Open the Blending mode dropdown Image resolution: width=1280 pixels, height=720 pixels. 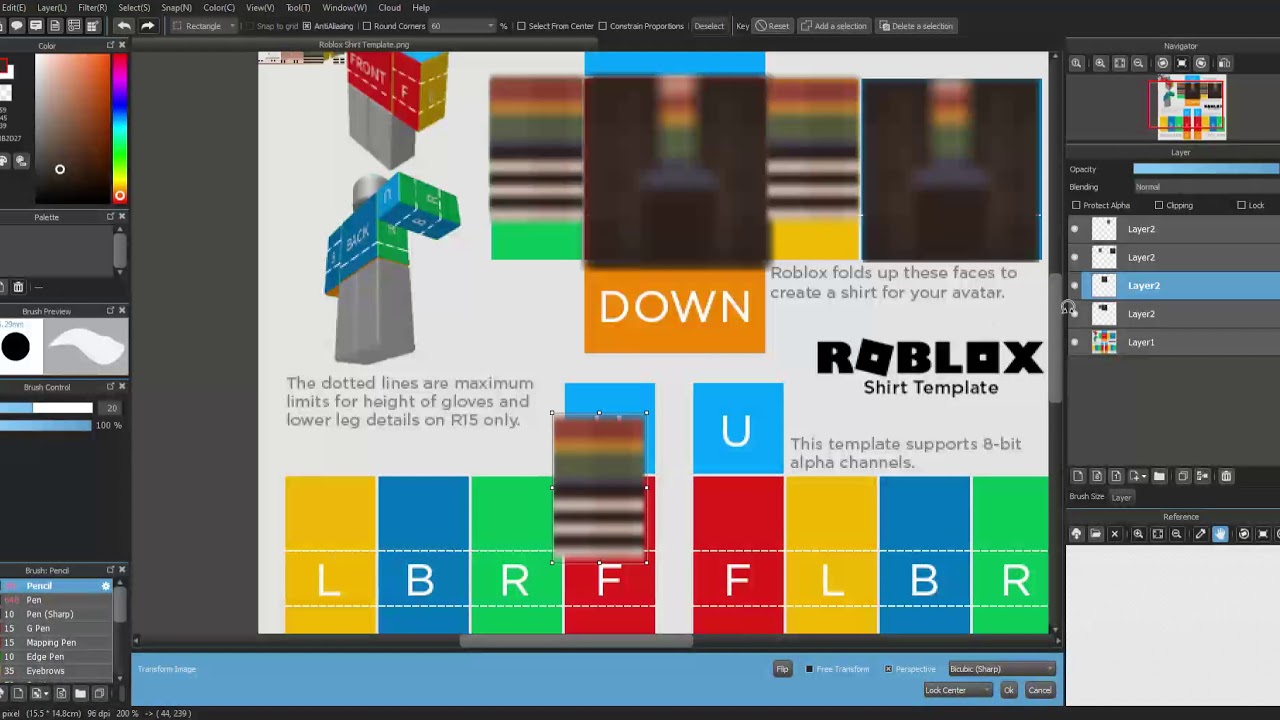[x=1206, y=187]
